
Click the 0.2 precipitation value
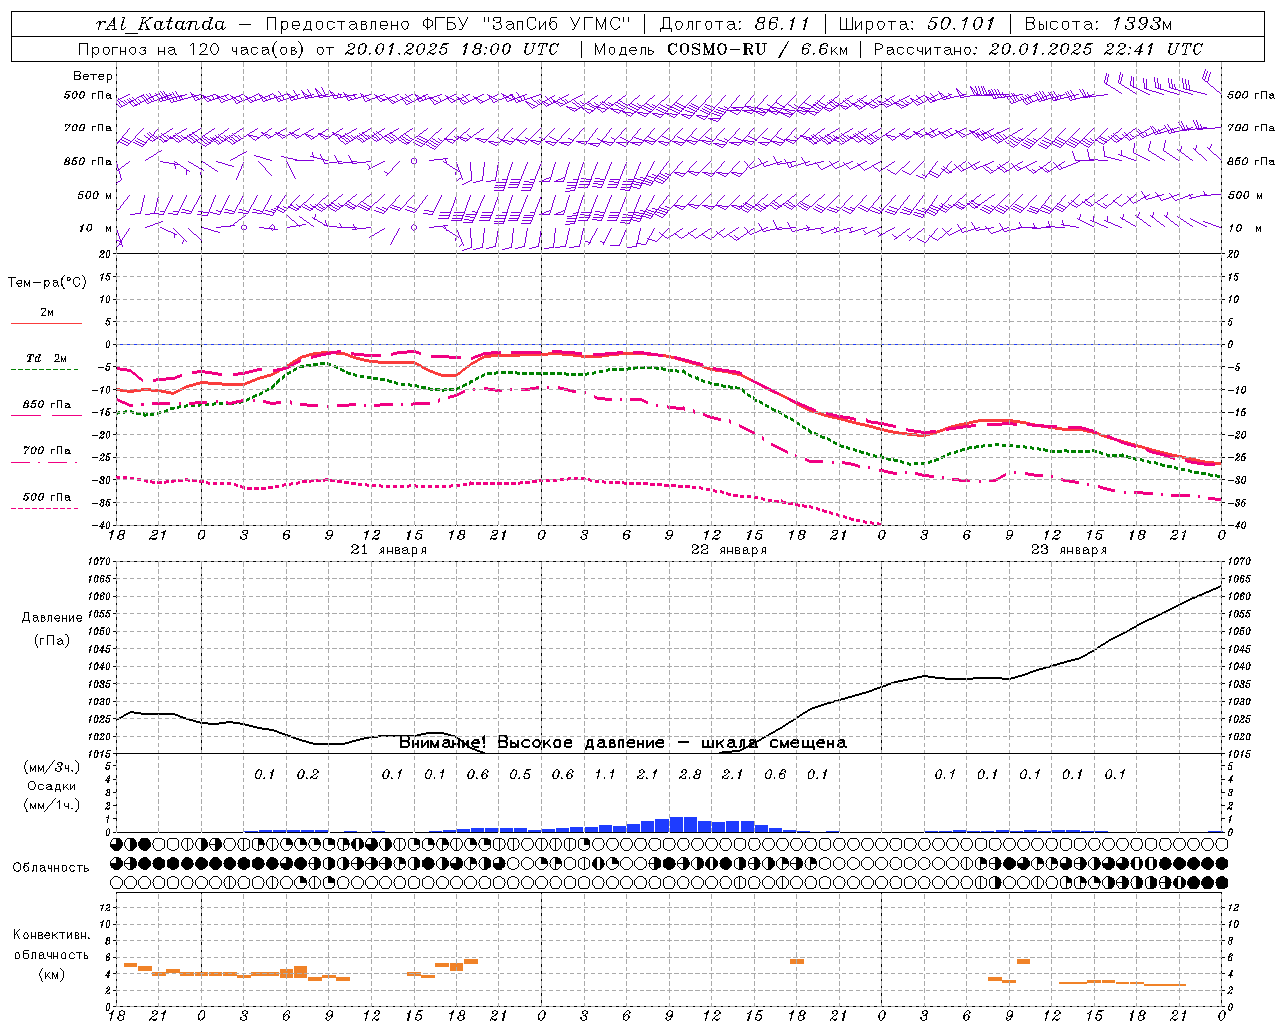[x=308, y=775]
